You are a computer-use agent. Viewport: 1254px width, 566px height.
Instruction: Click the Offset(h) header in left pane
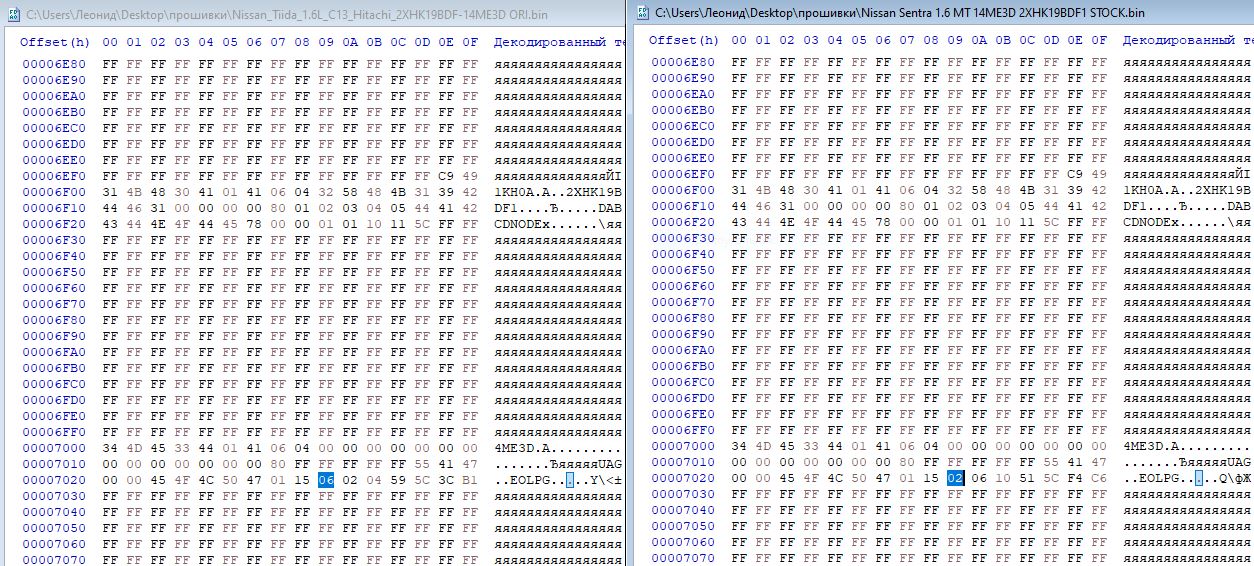(54, 42)
